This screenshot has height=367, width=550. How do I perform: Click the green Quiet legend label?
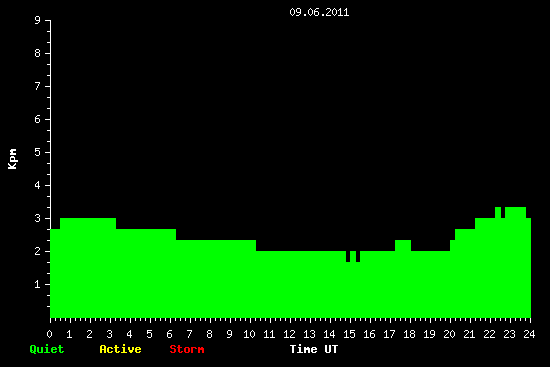pyautogui.click(x=47, y=349)
